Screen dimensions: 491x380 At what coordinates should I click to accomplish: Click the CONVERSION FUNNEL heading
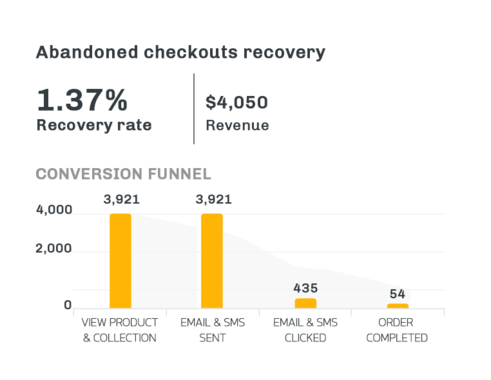pos(123,174)
